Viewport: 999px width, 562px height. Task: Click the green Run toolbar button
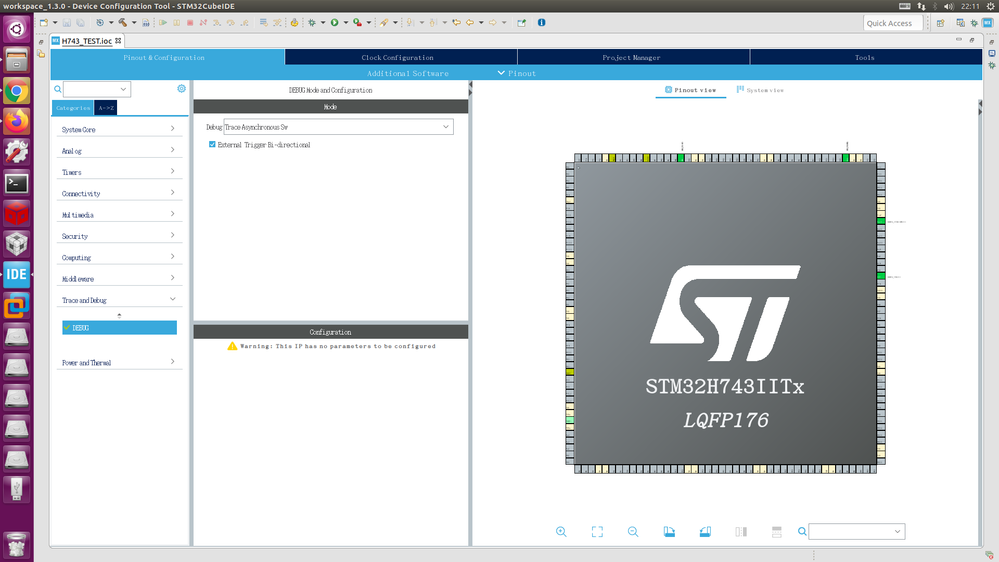334,22
